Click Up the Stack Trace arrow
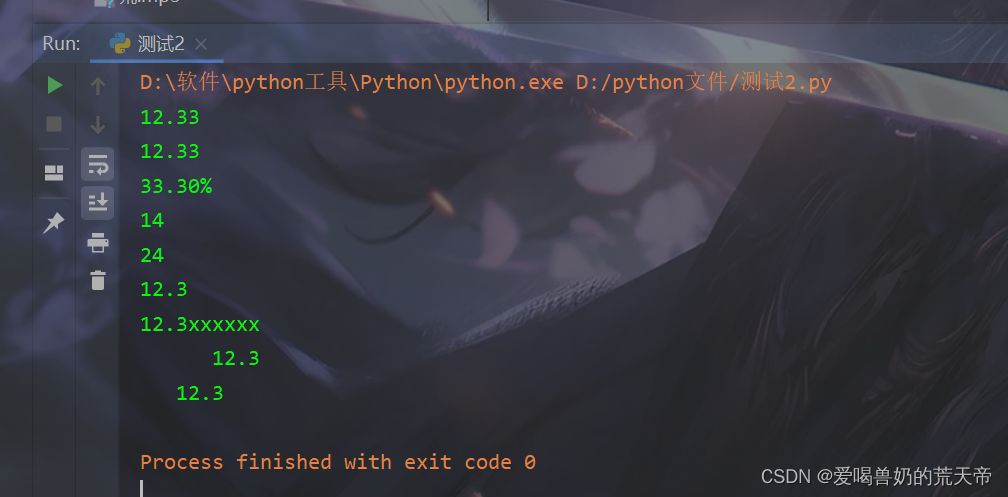The height and width of the screenshot is (497, 1008). tap(98, 86)
